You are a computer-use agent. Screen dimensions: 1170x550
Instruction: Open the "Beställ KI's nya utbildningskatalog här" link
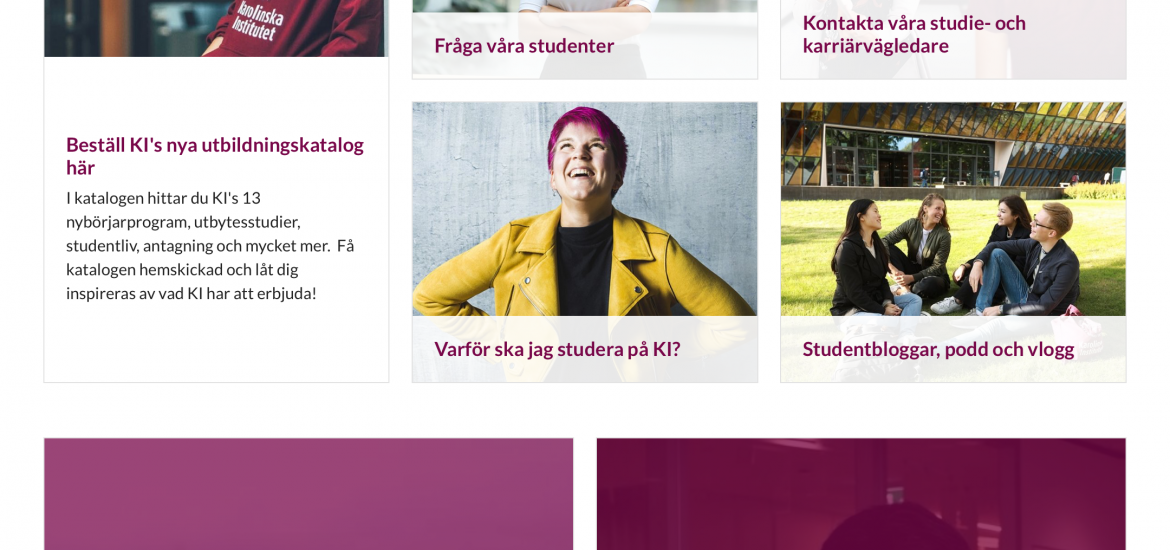click(215, 156)
